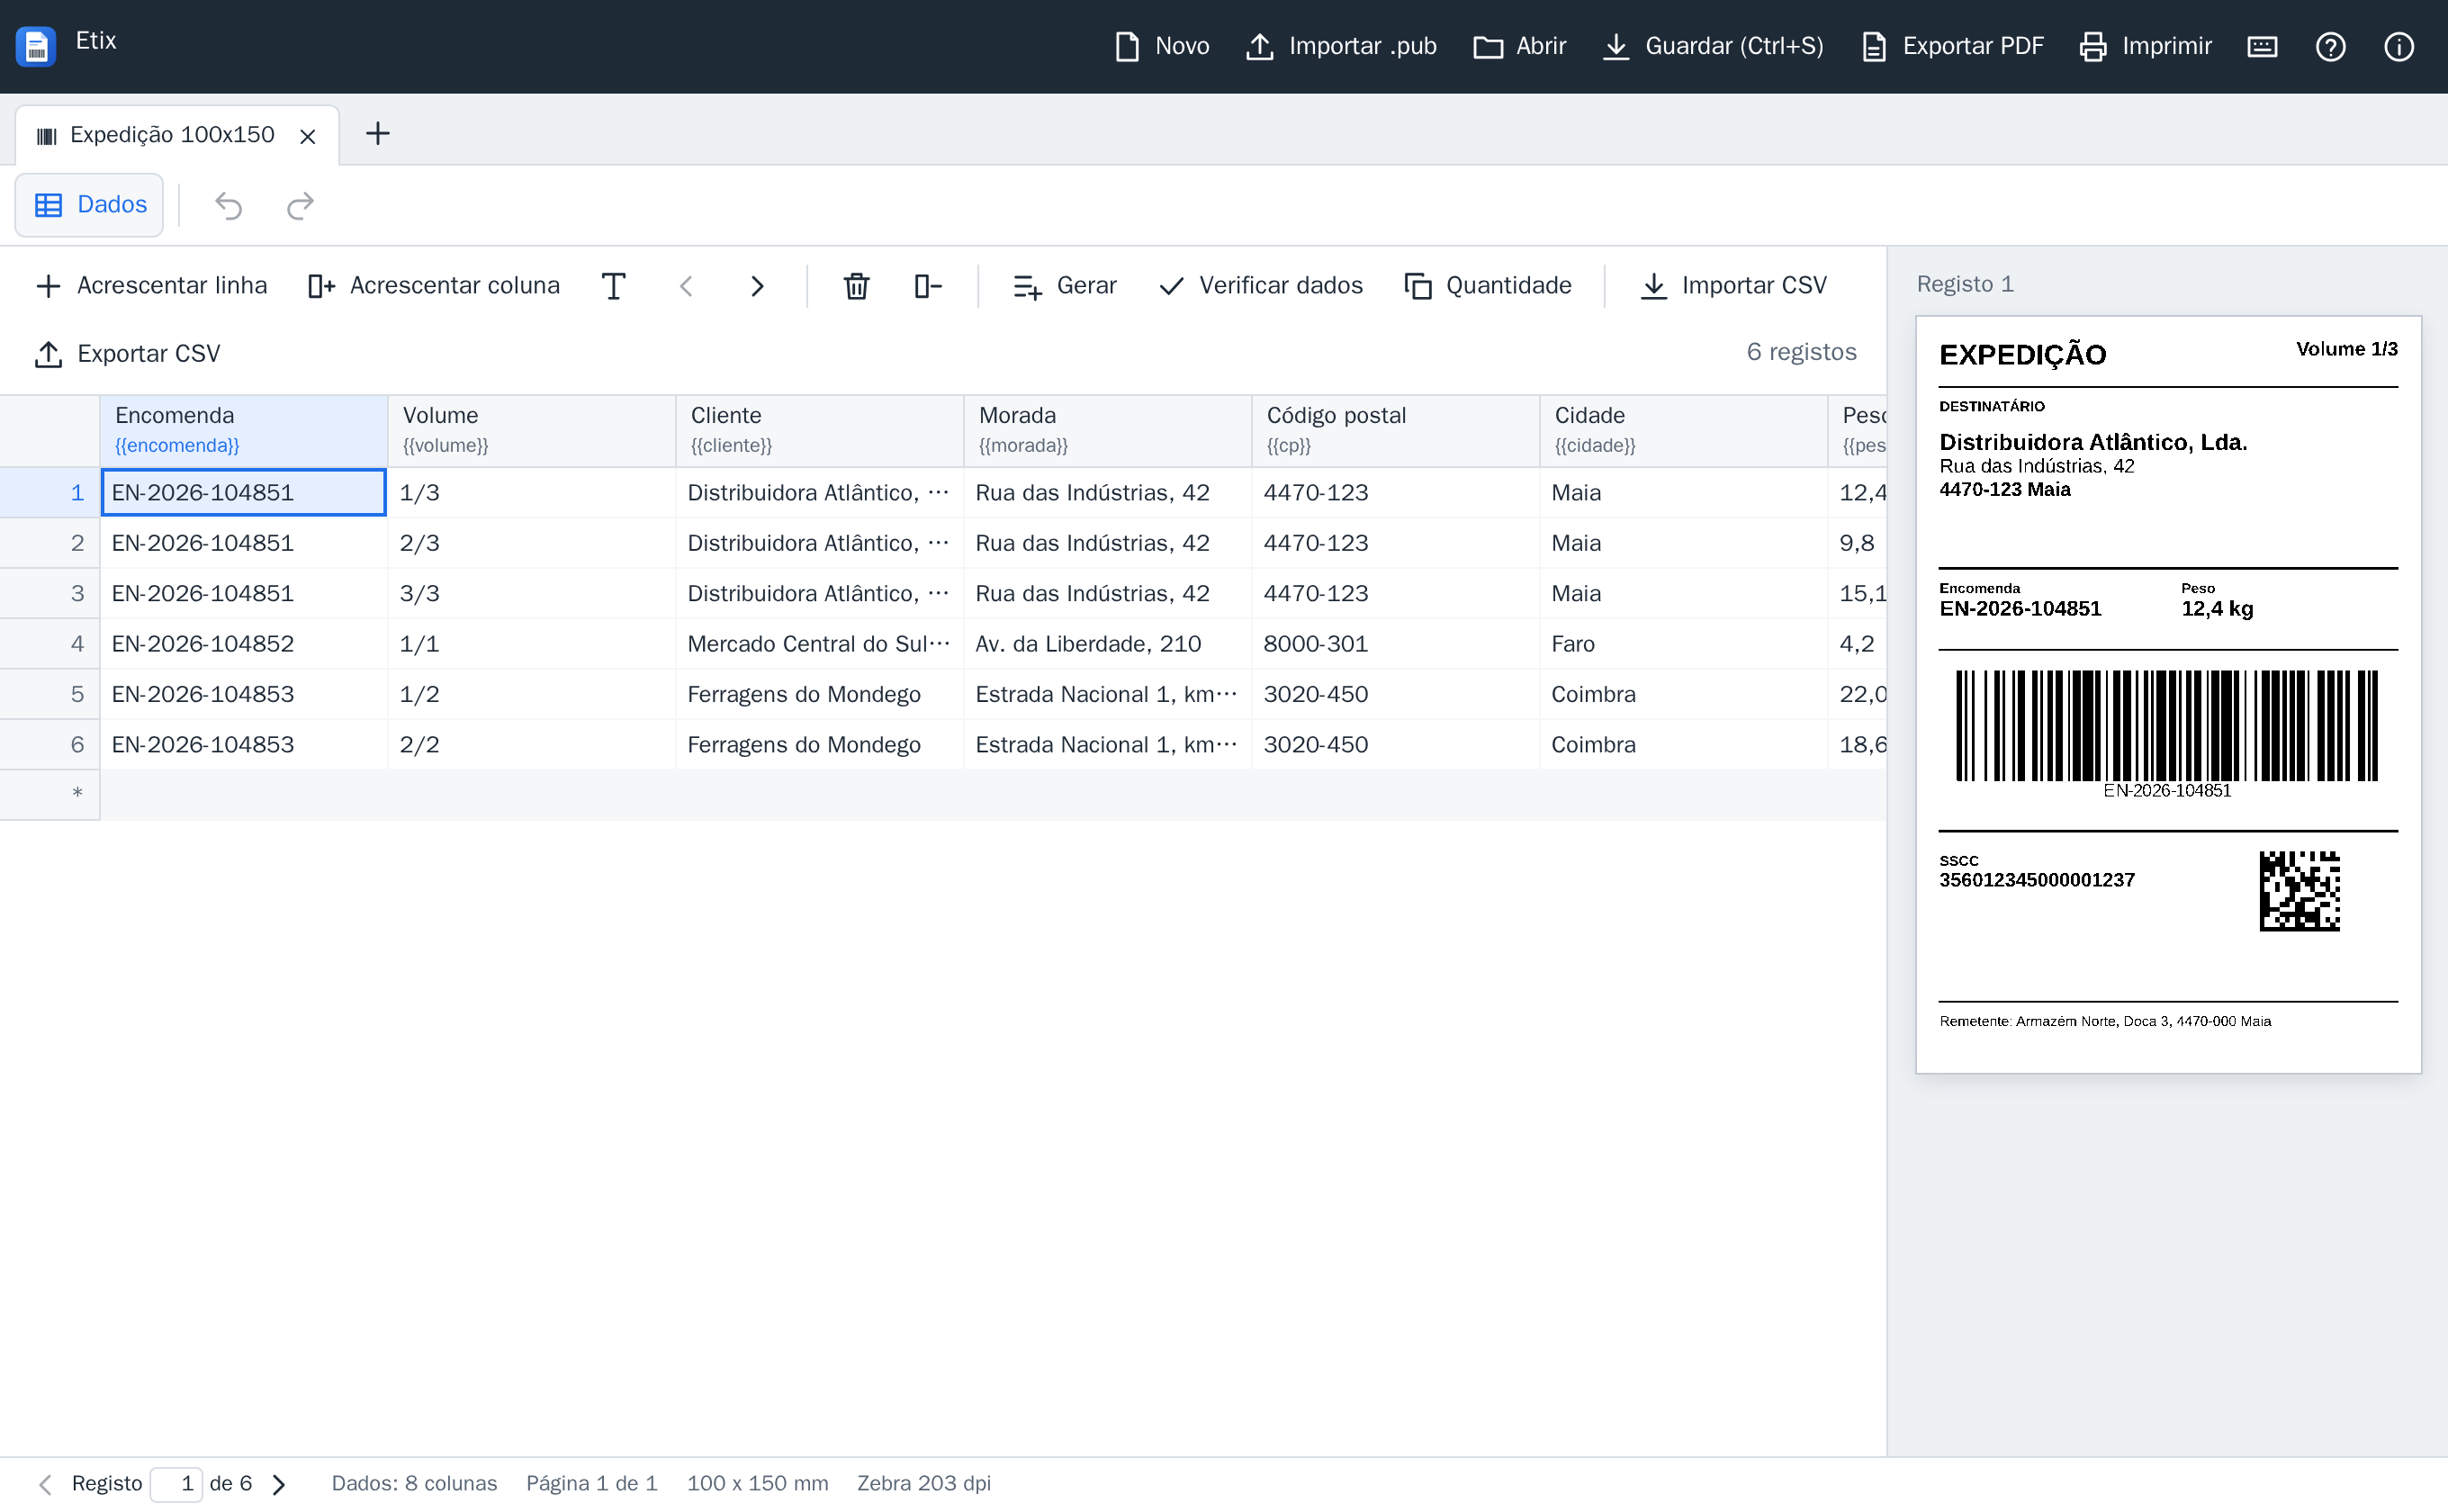2448x1512 pixels.
Task: Move column right with chevron arrow
Action: 757,286
